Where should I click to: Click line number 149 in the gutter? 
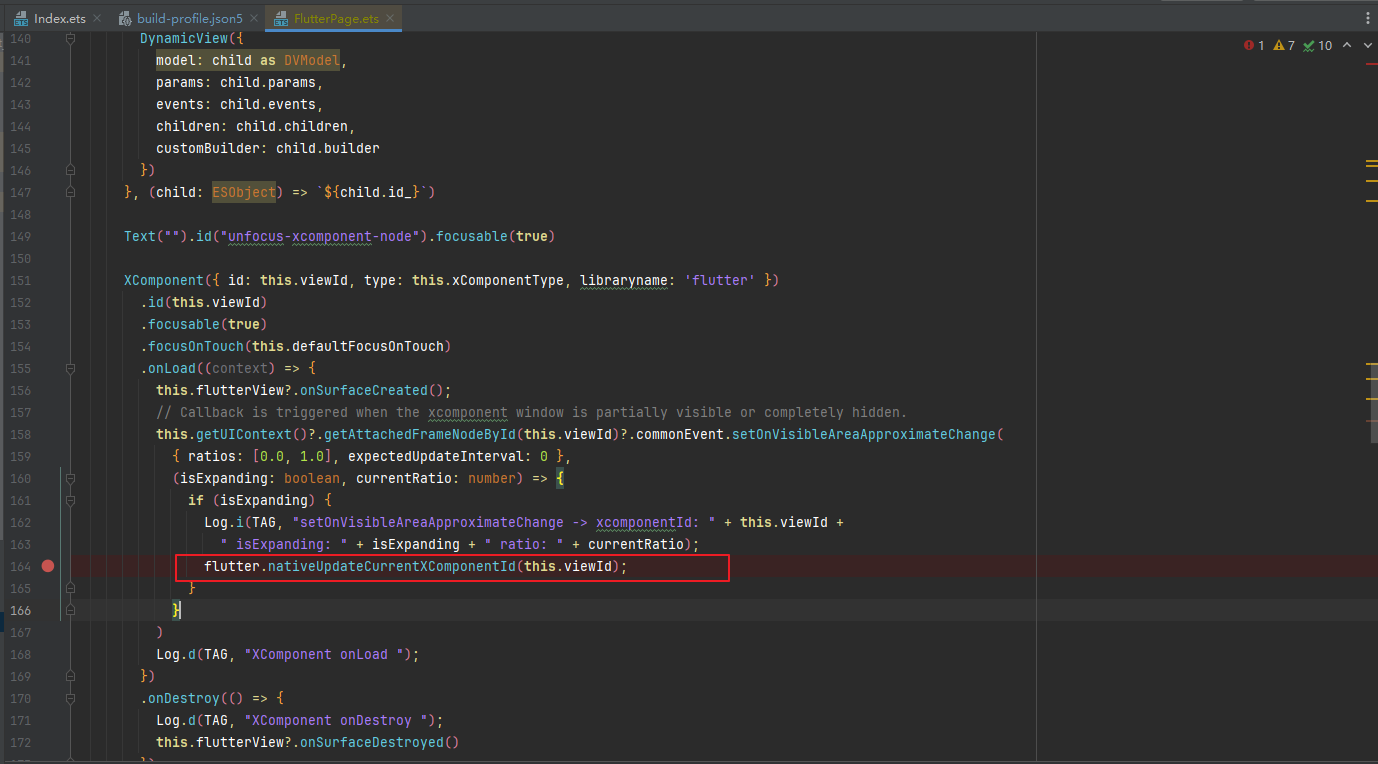20,236
